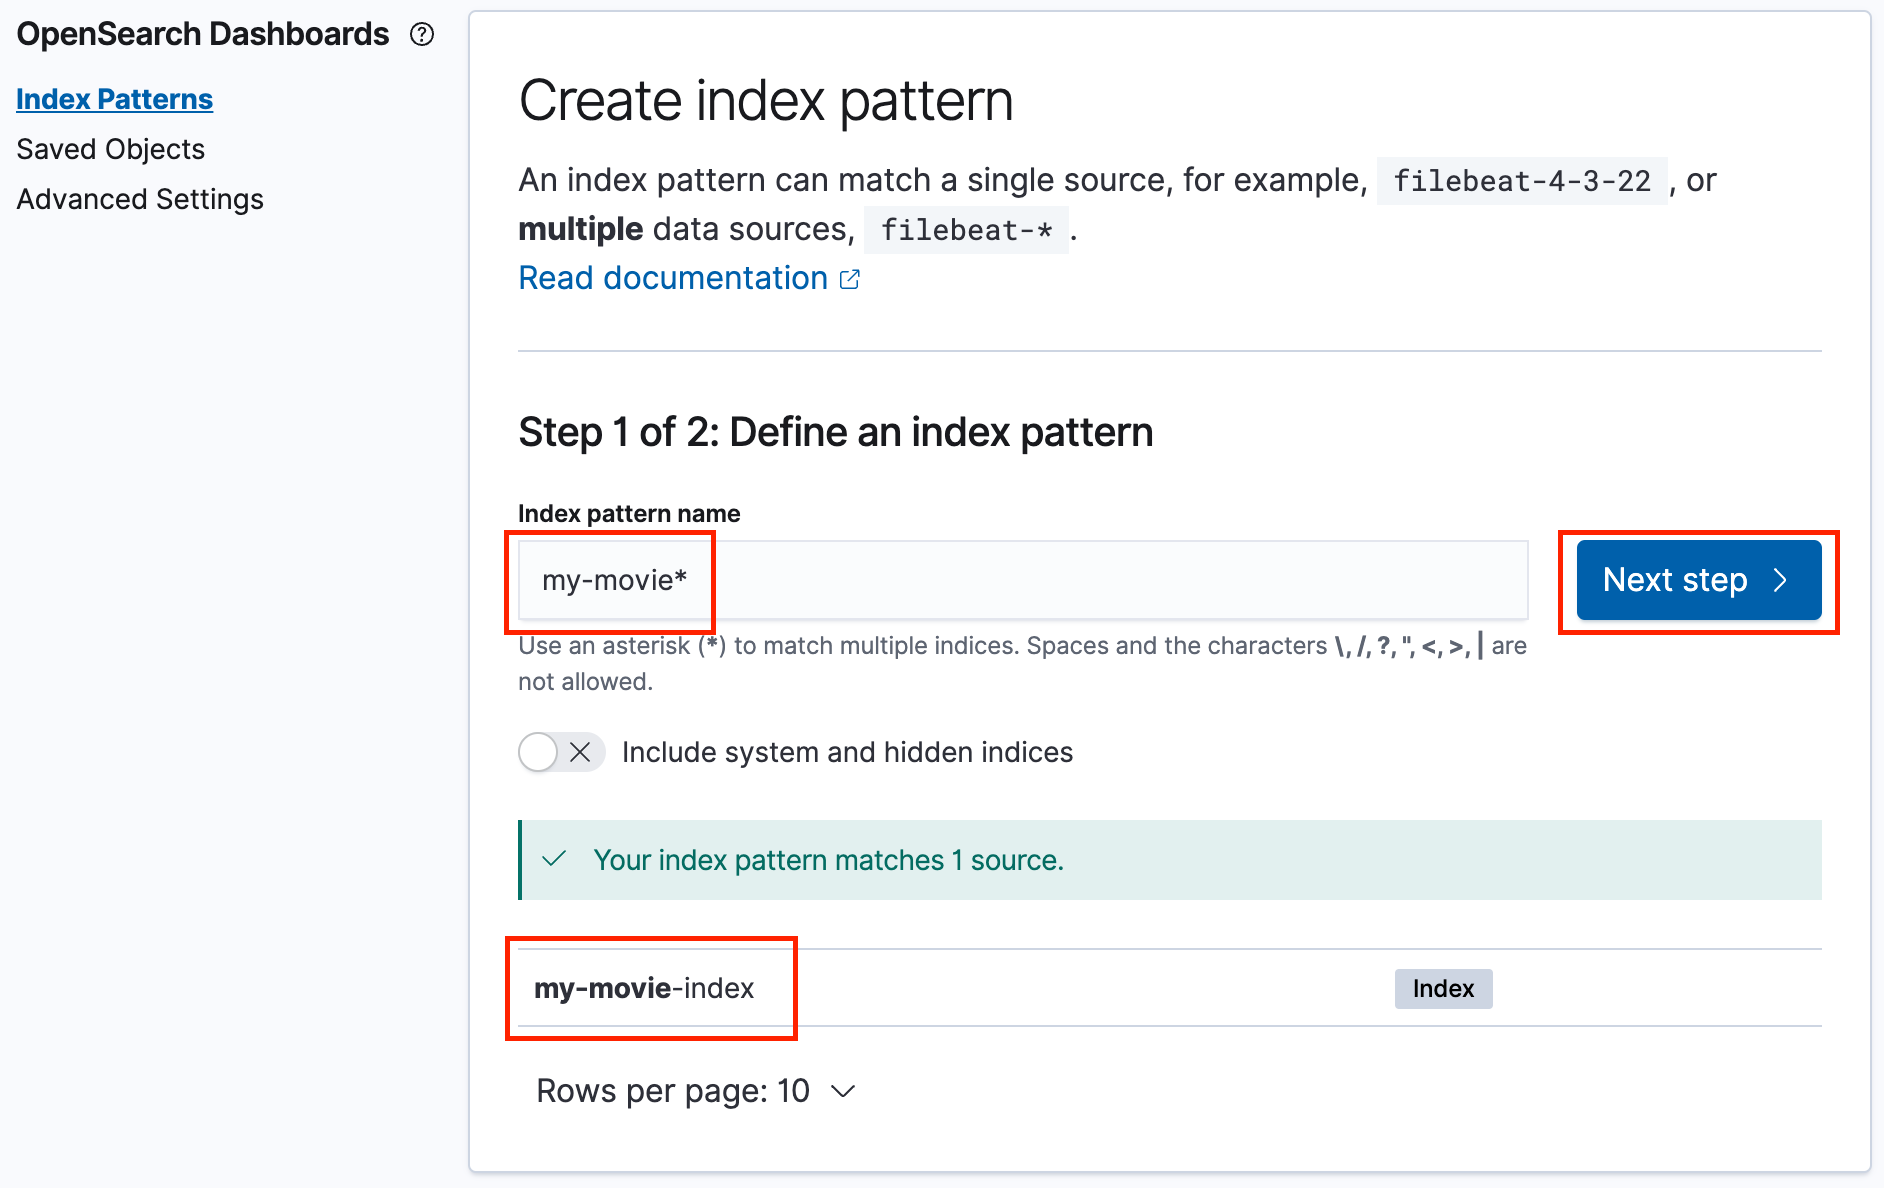Viewport: 1884px width, 1188px height.
Task: Click the help question mark icon
Action: click(422, 34)
